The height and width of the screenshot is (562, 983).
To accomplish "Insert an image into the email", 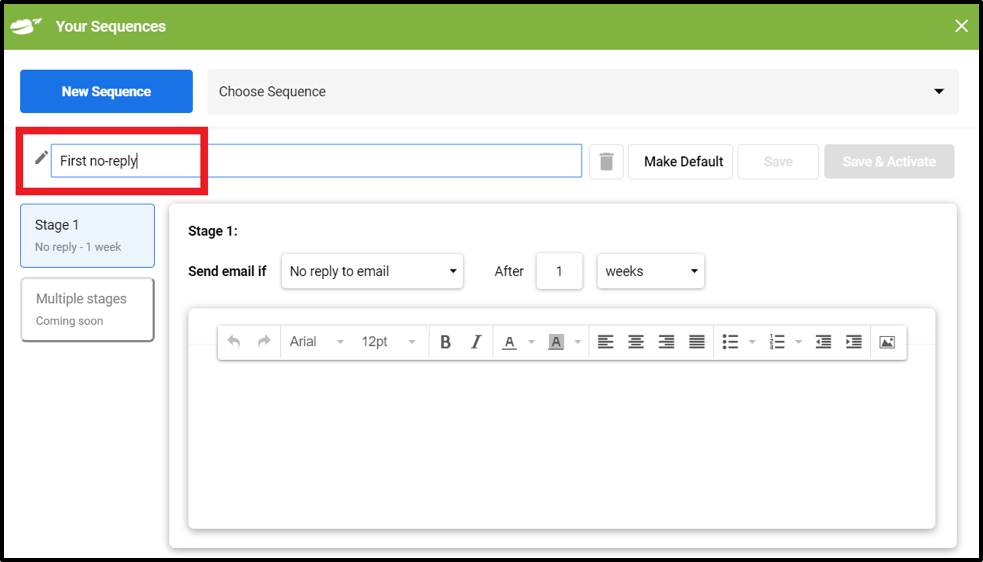I will 886,342.
